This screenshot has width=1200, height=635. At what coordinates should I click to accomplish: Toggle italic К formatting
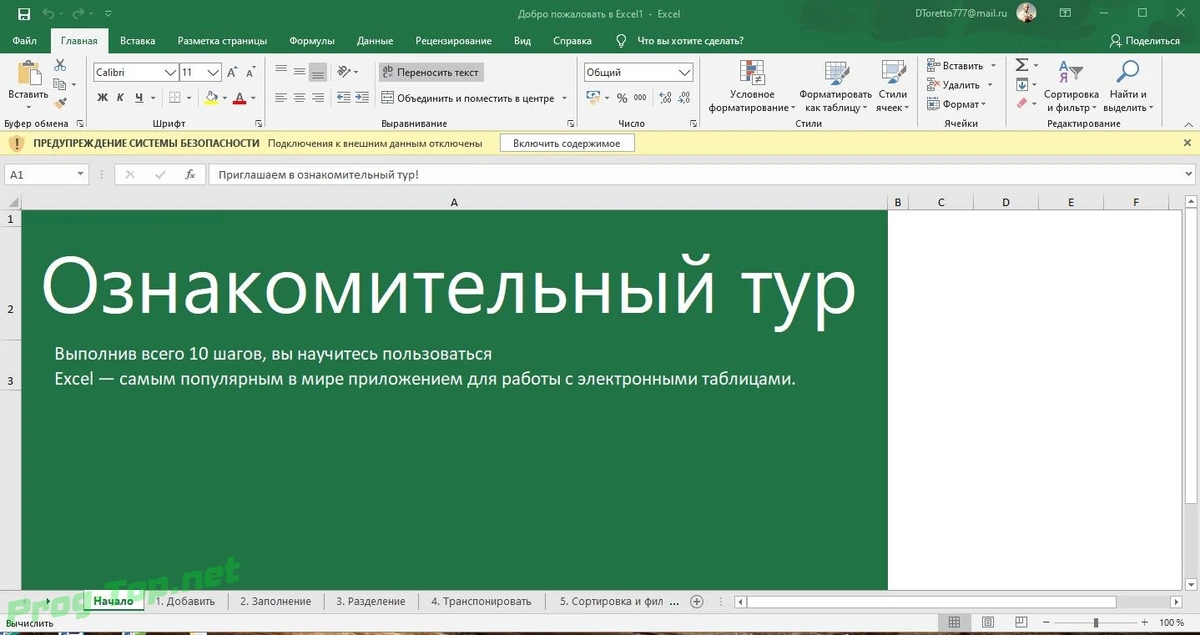click(x=120, y=98)
